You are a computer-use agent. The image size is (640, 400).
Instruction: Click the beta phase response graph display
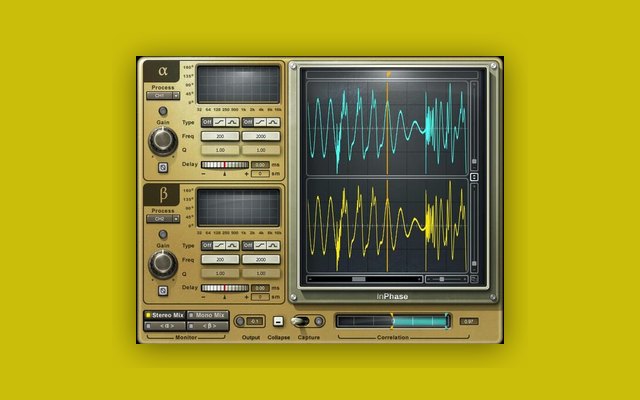pos(238,207)
